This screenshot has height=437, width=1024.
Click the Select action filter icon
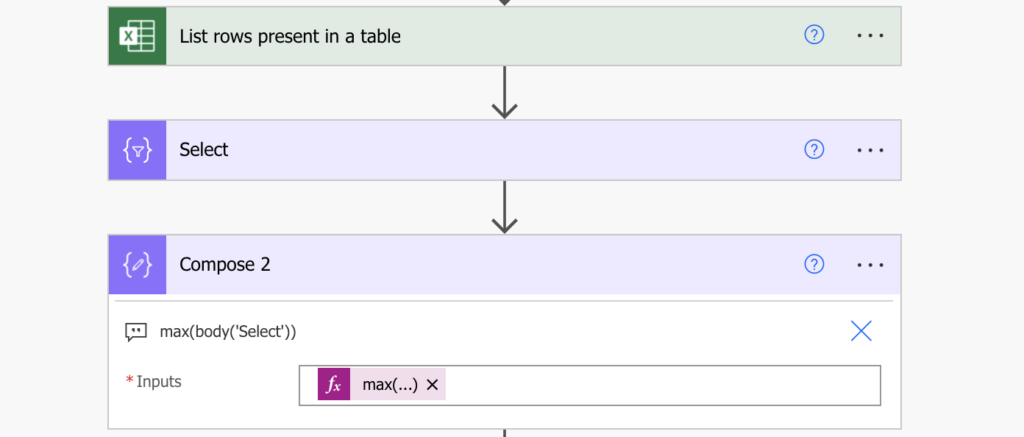137,150
